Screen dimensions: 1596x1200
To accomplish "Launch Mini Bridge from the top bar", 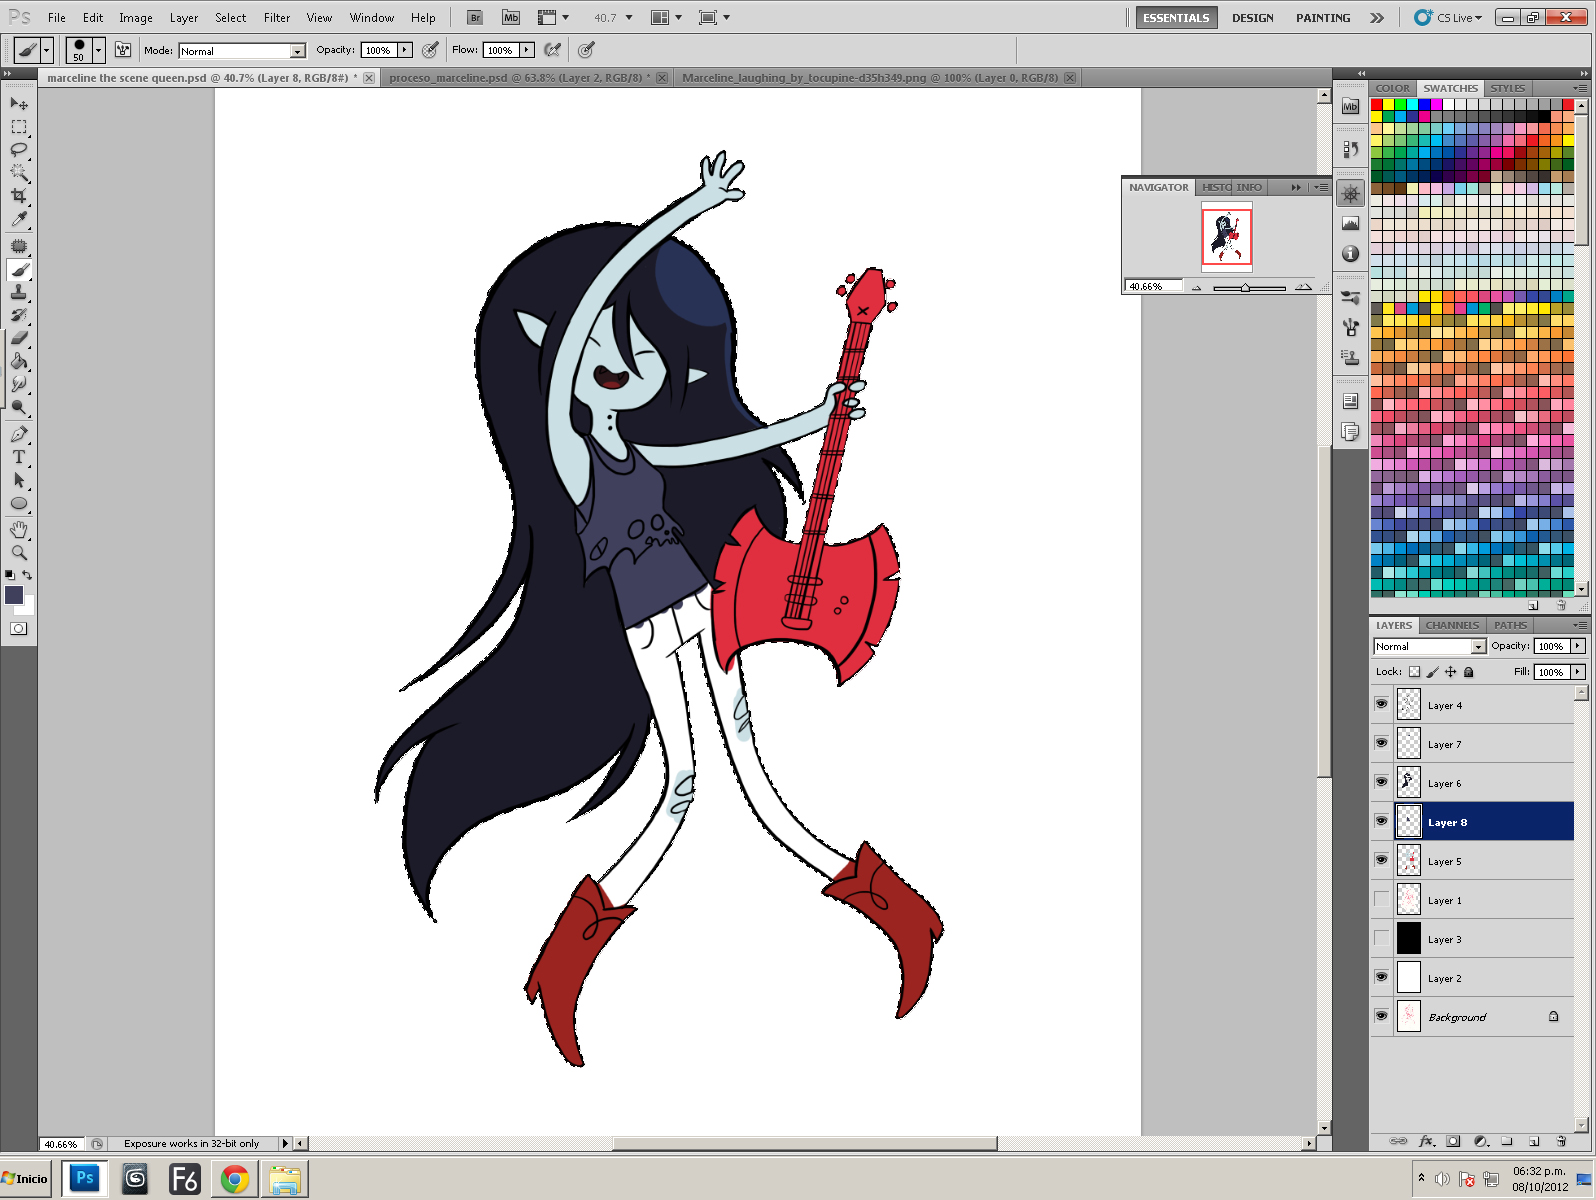I will coord(511,18).
